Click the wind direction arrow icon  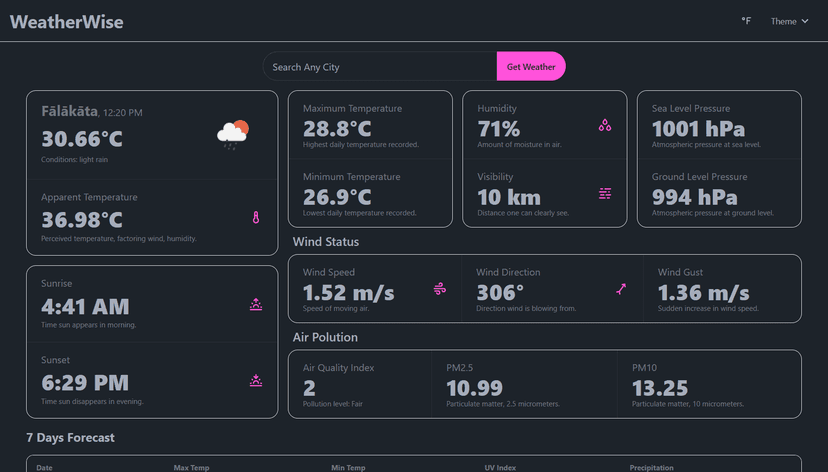click(621, 289)
